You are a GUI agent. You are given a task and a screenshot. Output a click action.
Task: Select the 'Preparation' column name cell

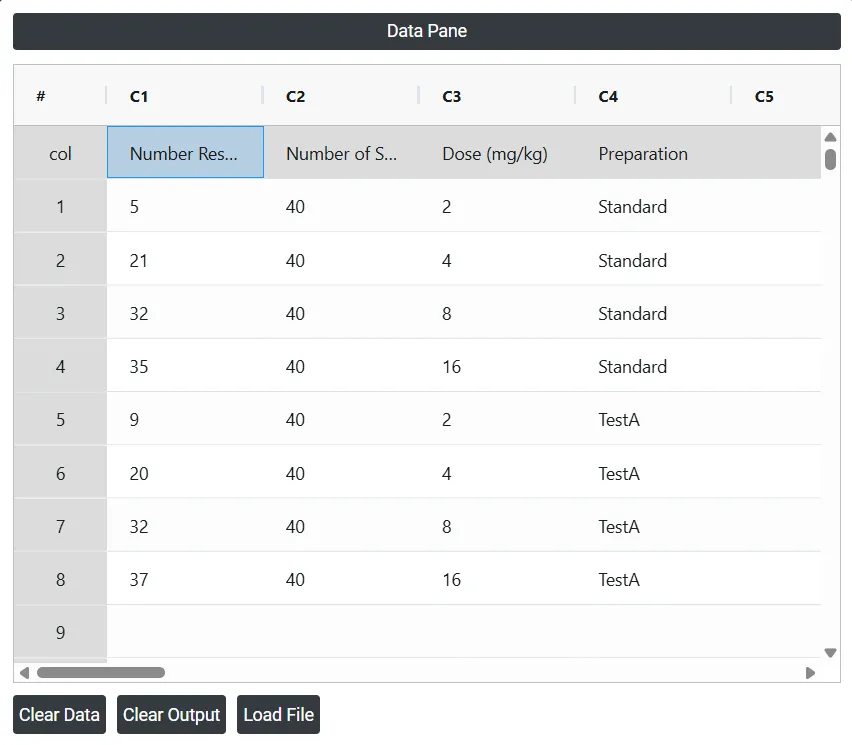point(654,153)
